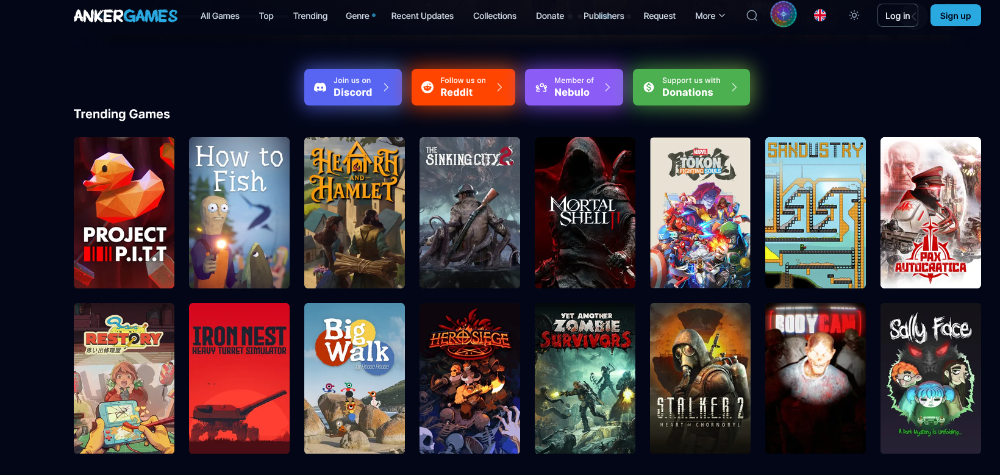Open the UK flag language selector
The image size is (1000, 475).
pyautogui.click(x=820, y=15)
